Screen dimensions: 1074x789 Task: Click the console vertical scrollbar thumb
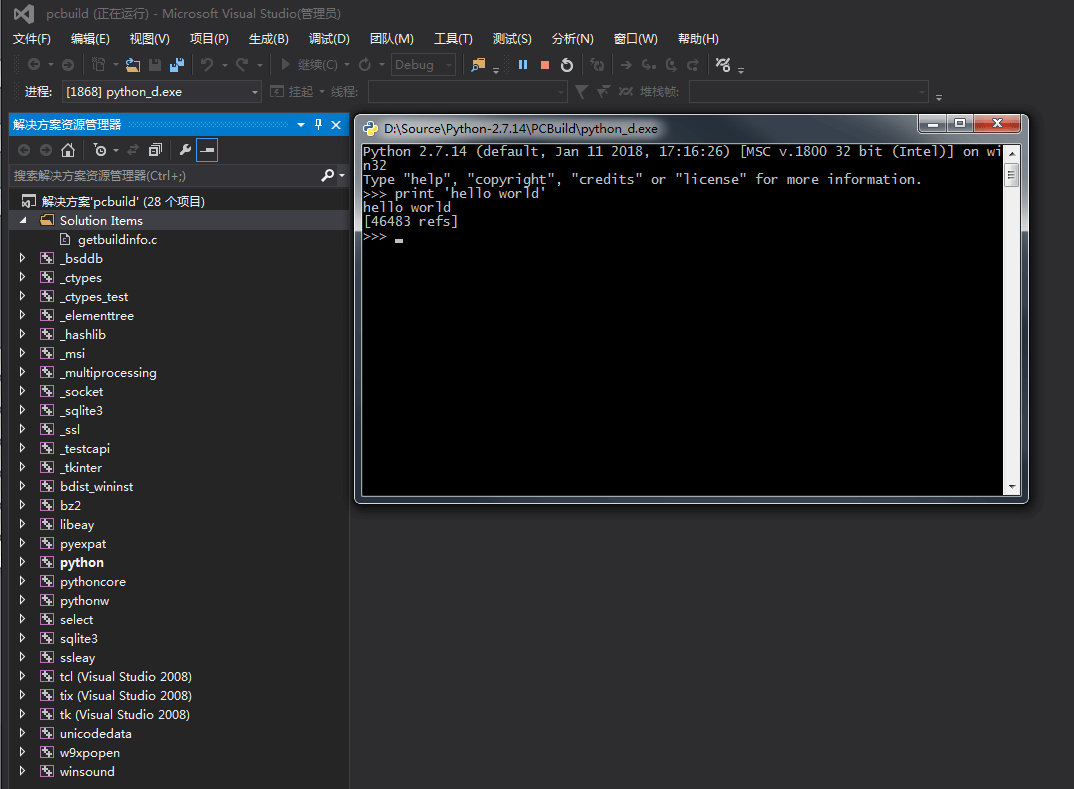coord(1012,175)
